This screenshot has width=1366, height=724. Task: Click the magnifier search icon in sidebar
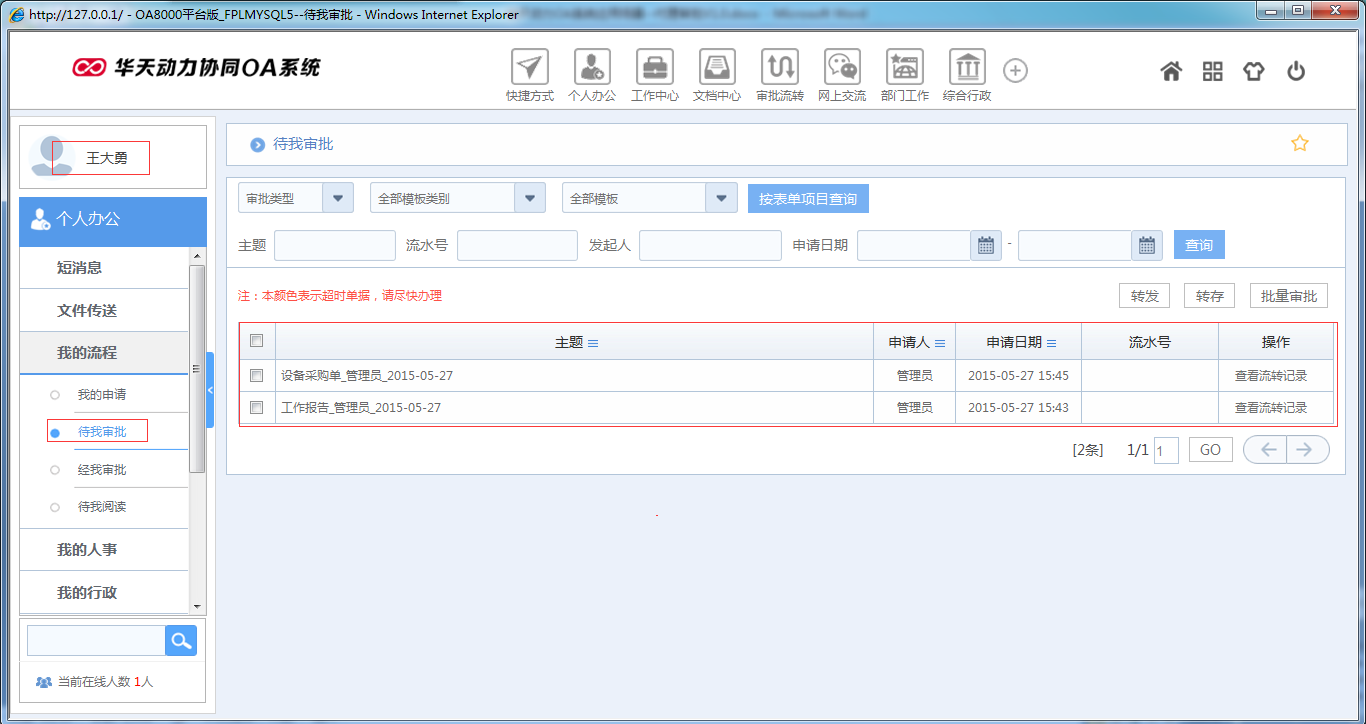[x=181, y=641]
